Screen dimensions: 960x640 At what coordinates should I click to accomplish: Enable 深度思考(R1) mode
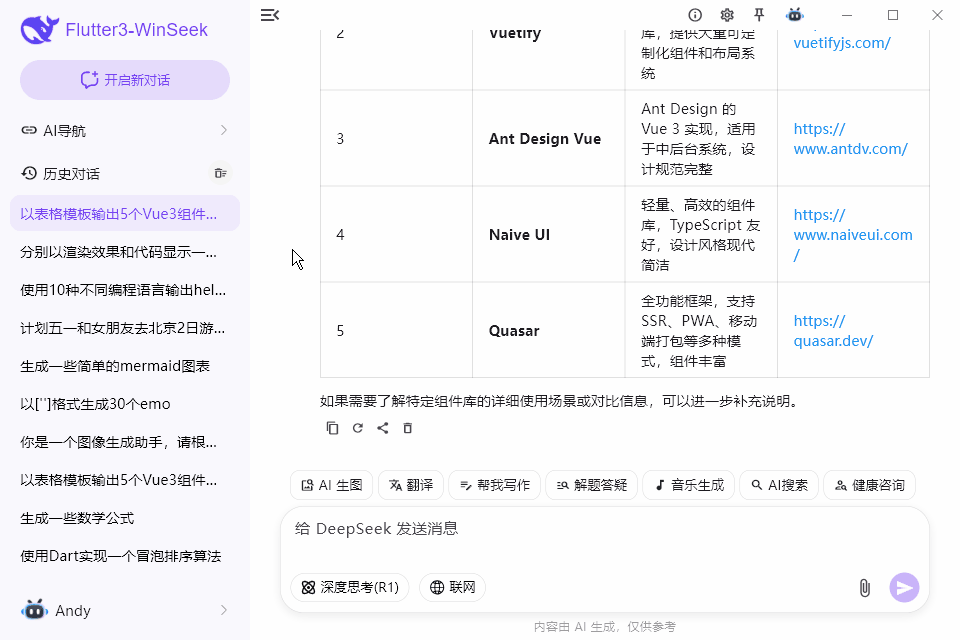pos(348,588)
